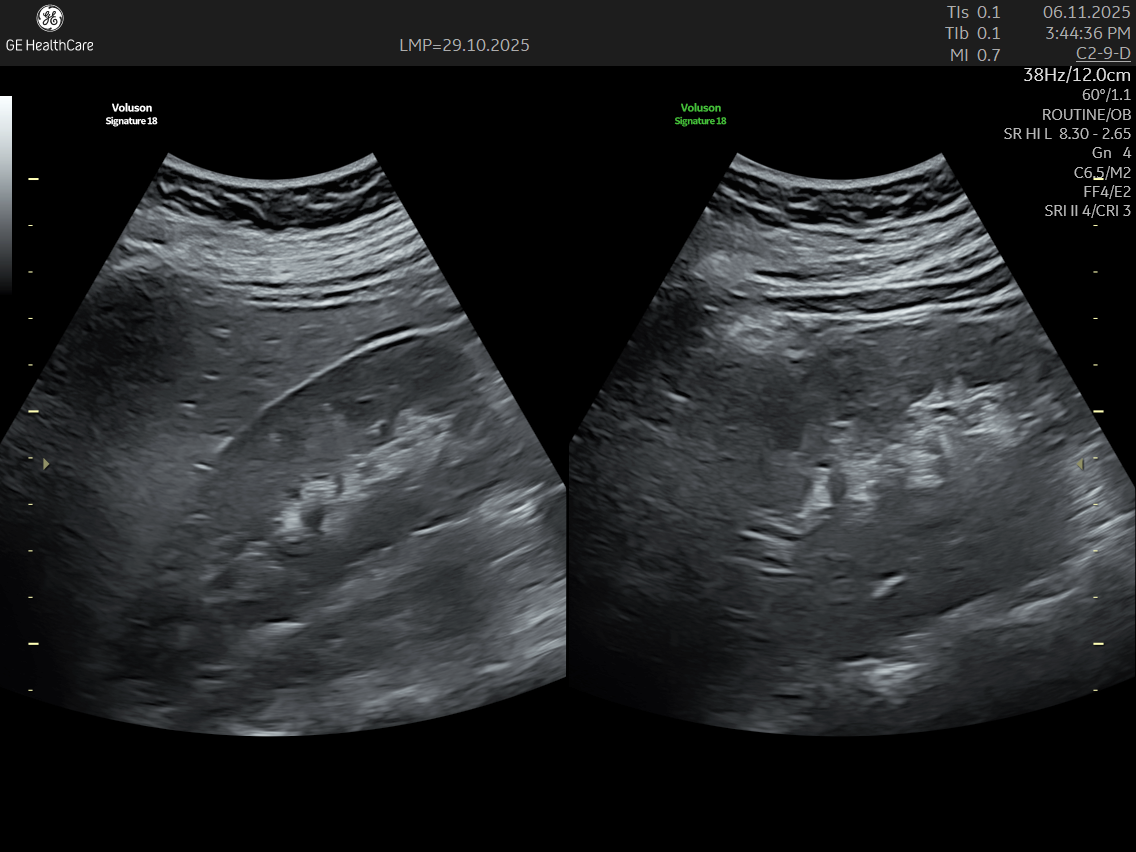Select the C2-9-D probe label

[x=1103, y=53]
